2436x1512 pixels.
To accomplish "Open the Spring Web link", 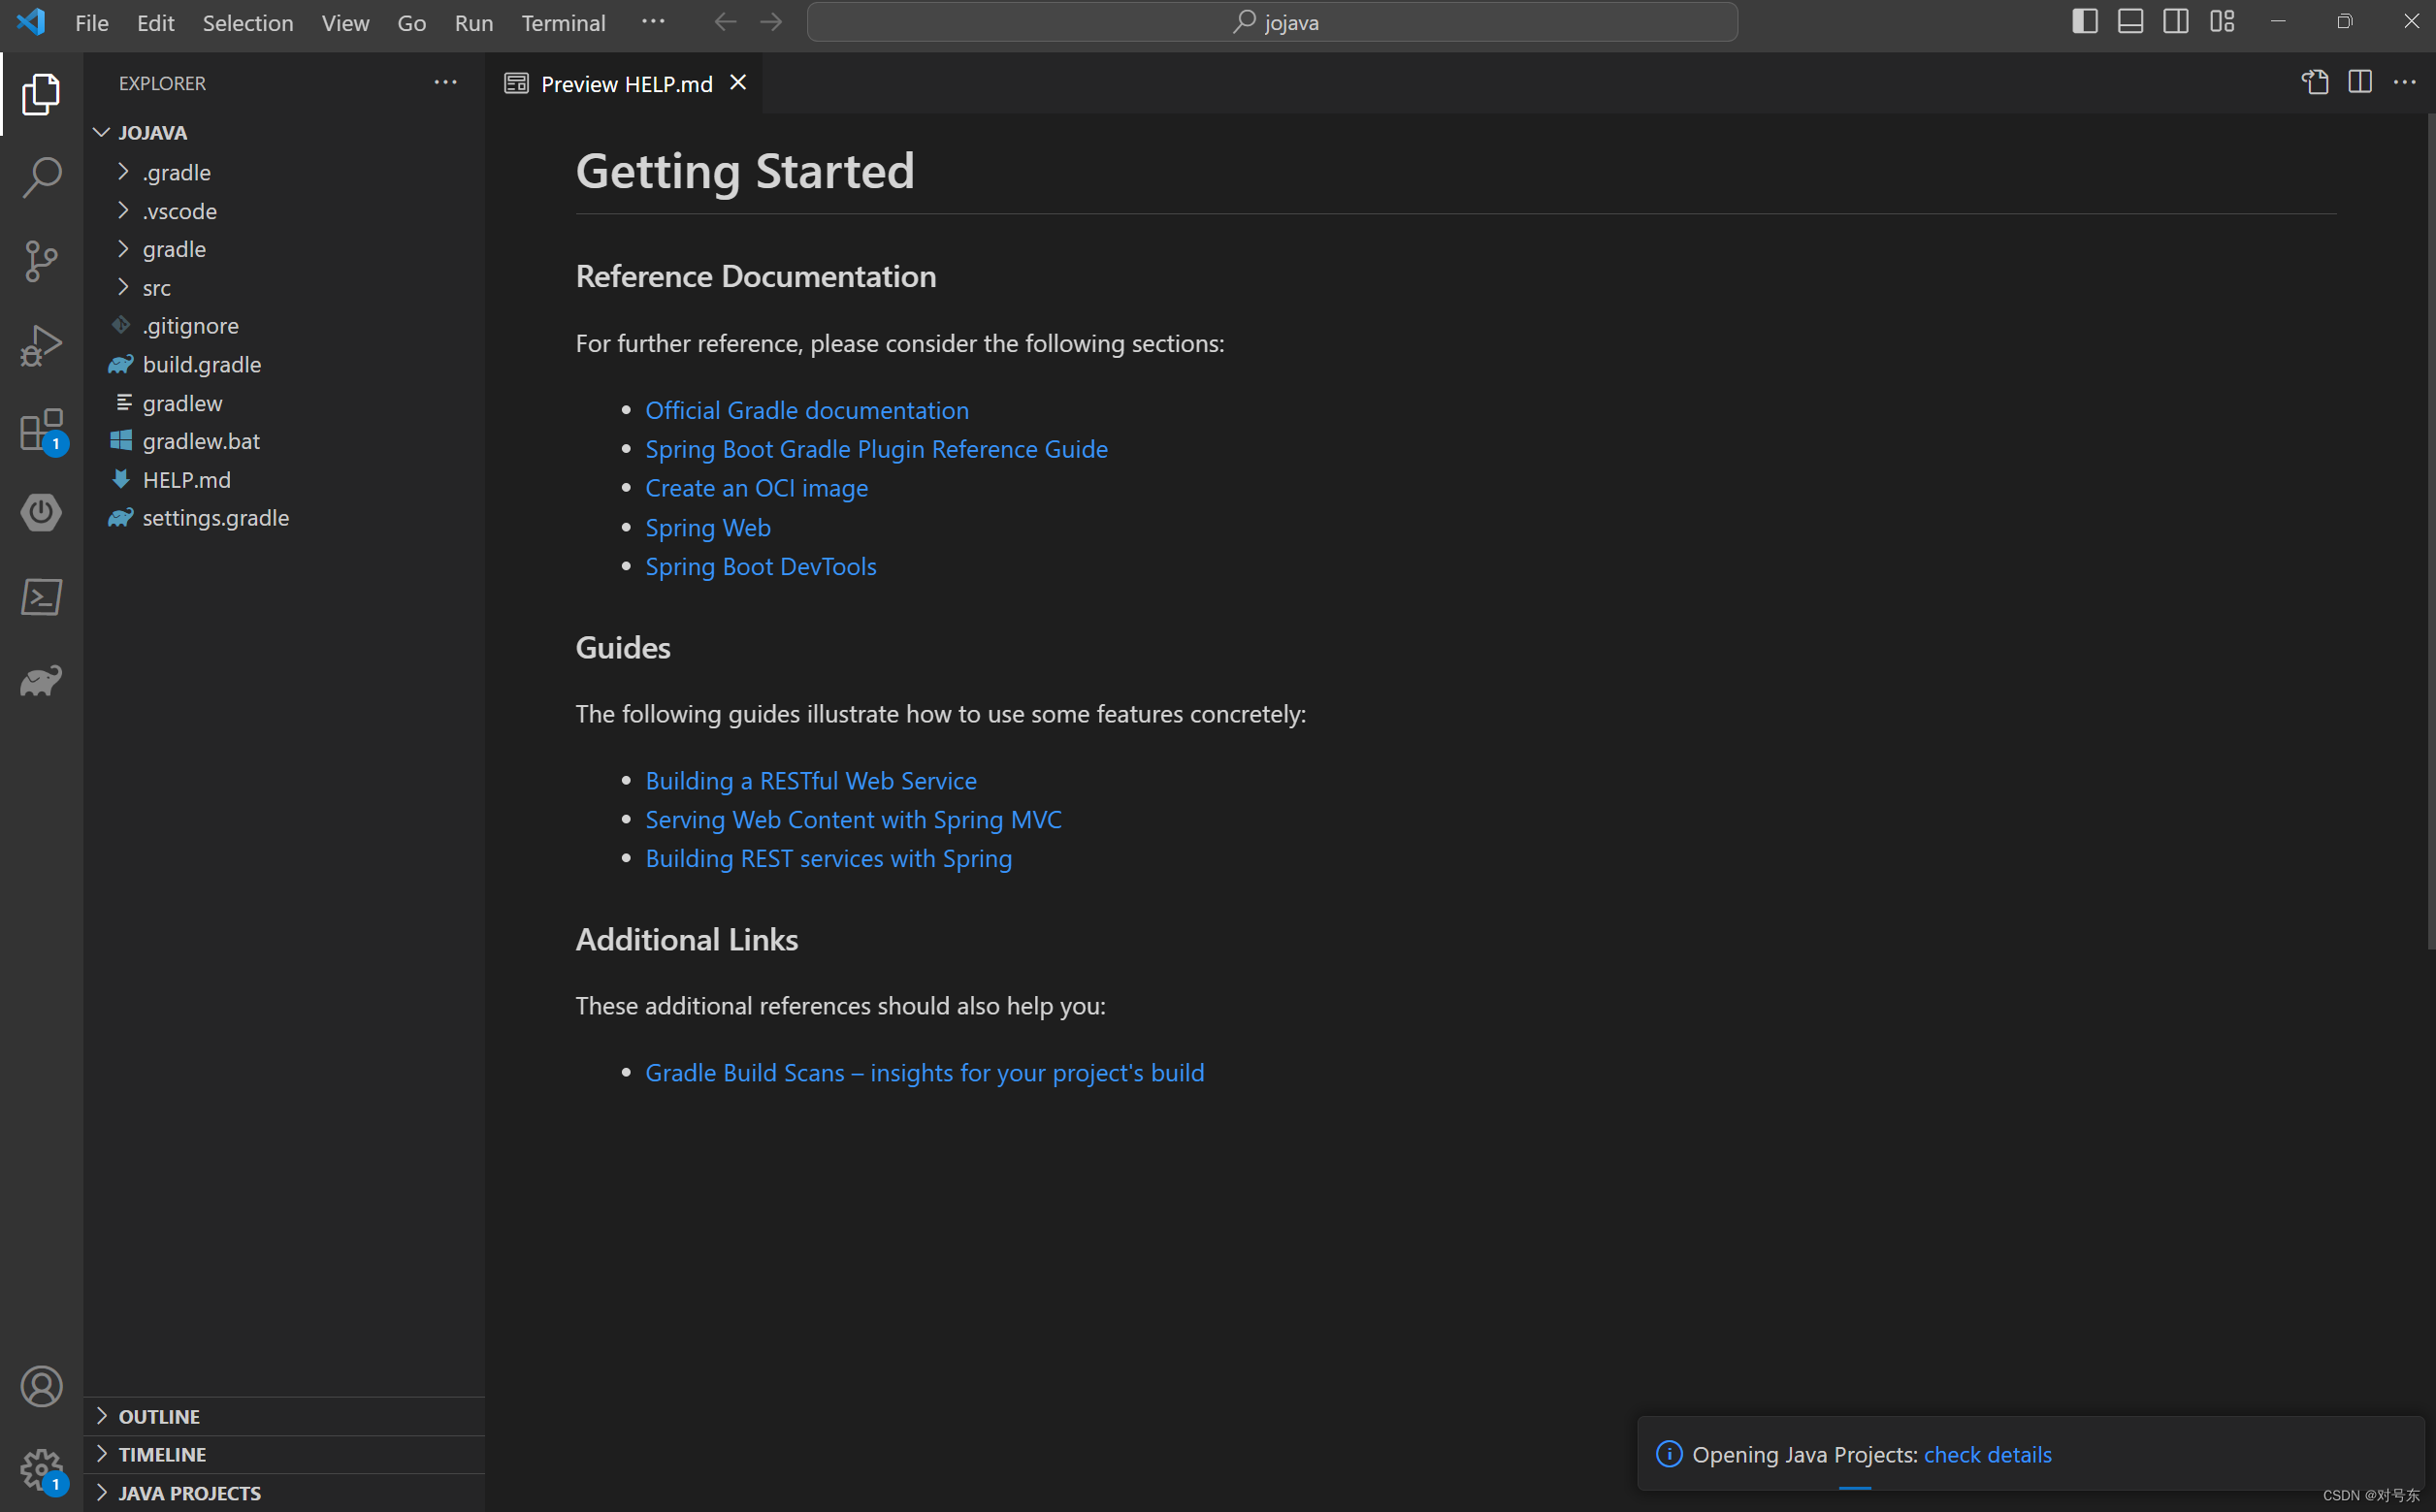I will [x=707, y=527].
